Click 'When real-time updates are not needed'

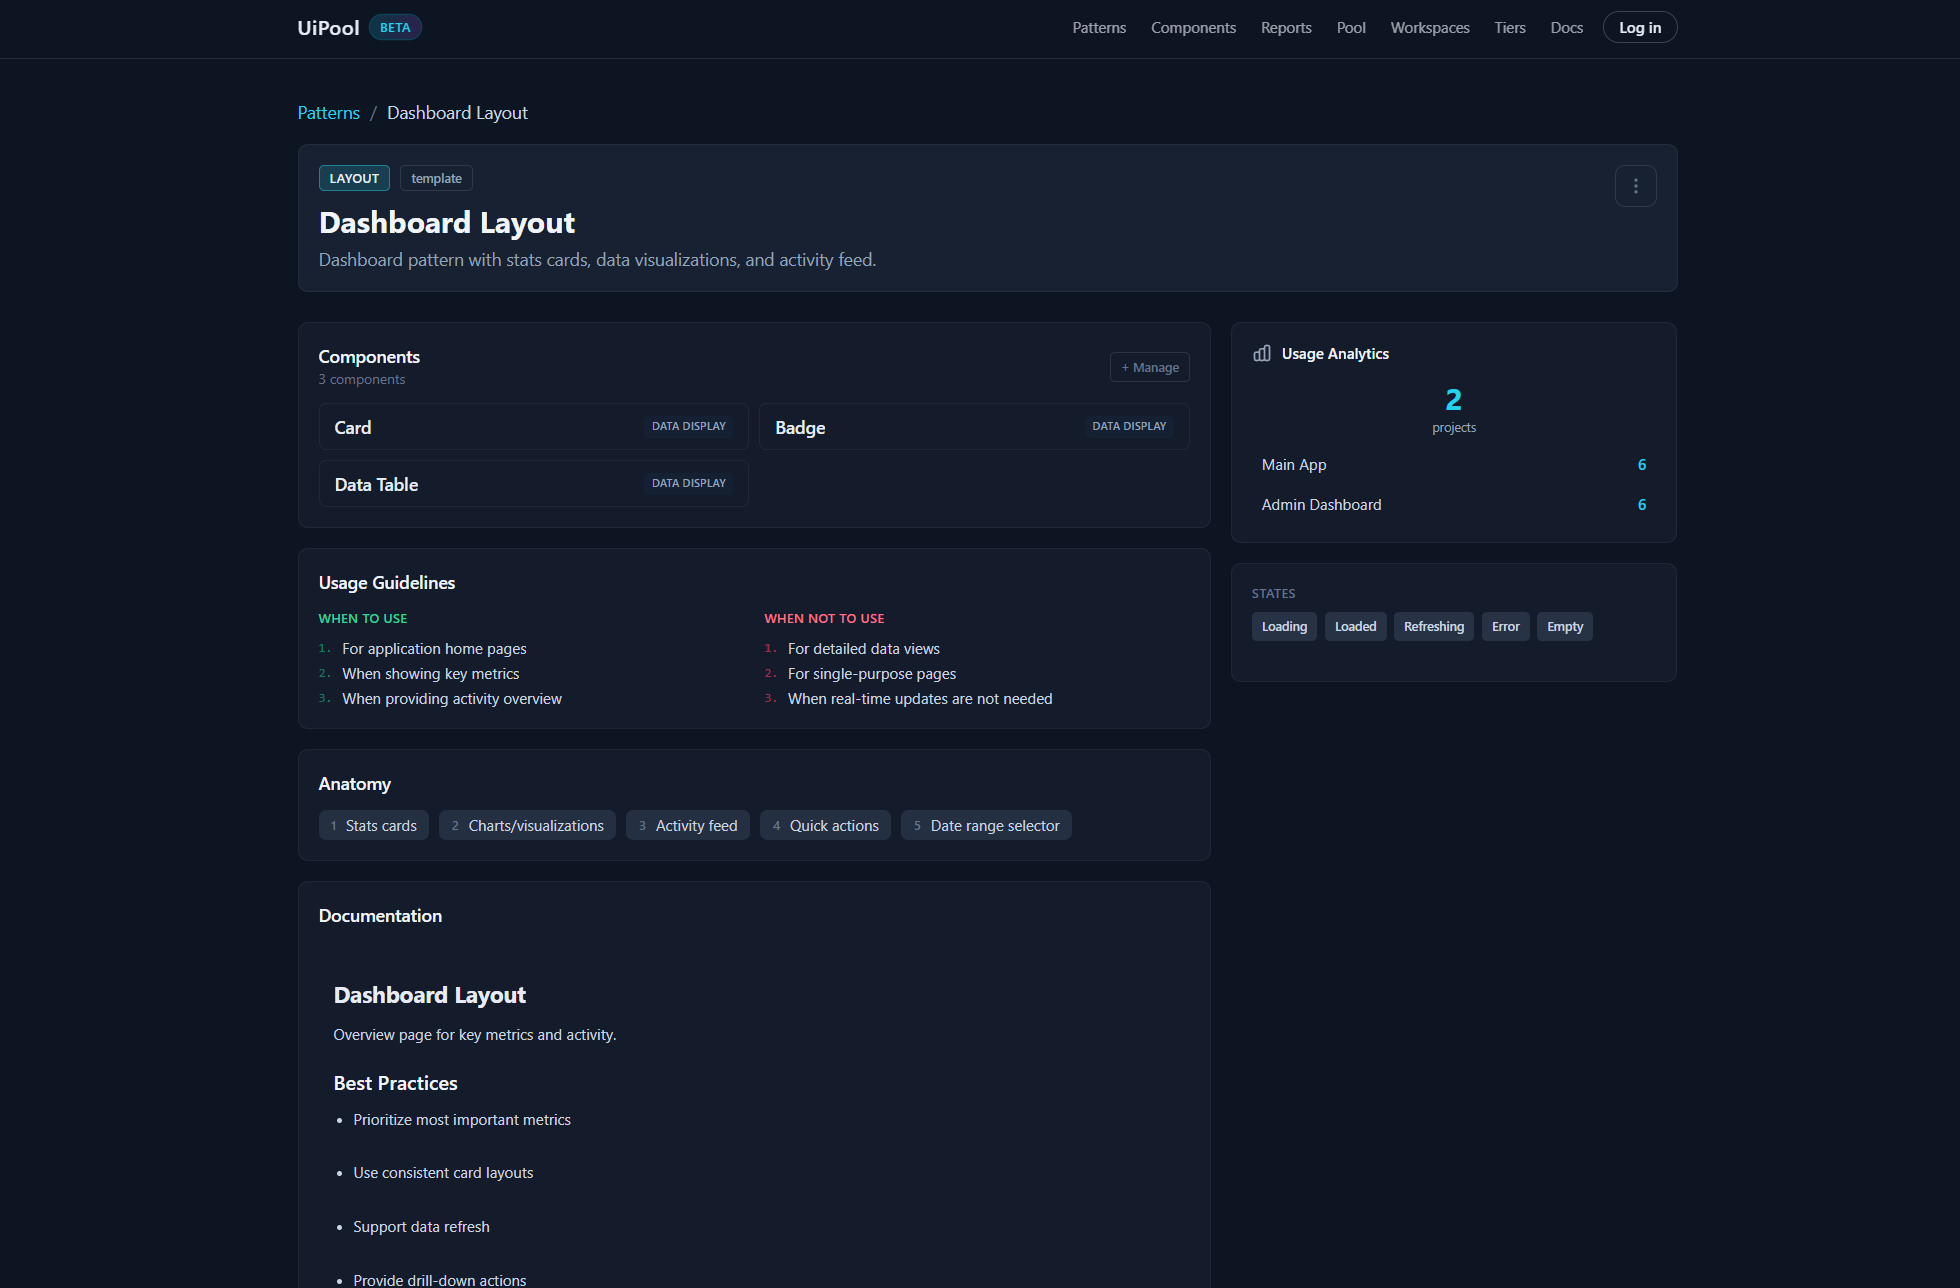pos(920,699)
